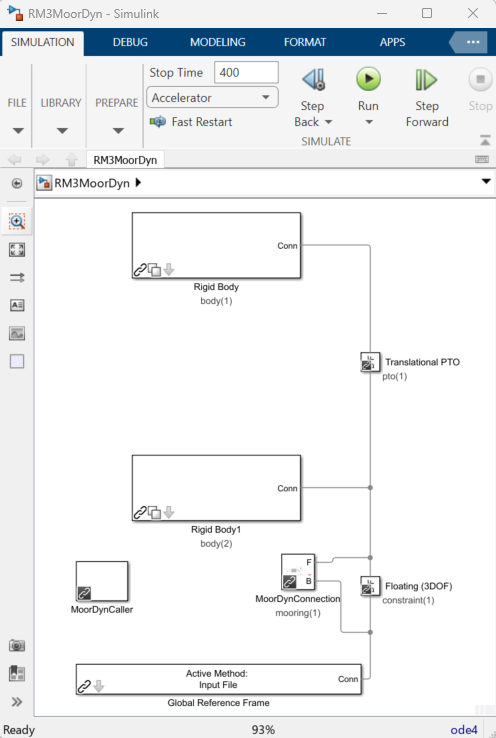Toggle the Hide/Show Explorer Bar arrow icon

pos(17,184)
